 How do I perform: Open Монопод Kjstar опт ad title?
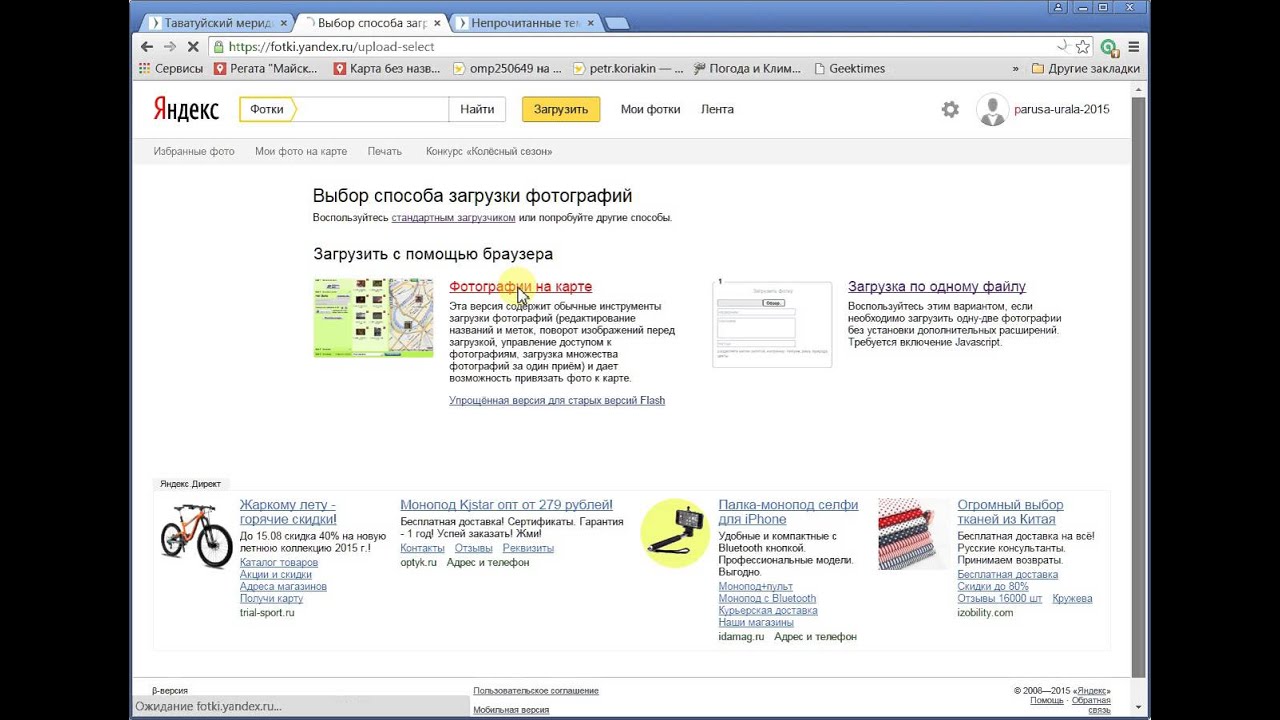[x=506, y=505]
